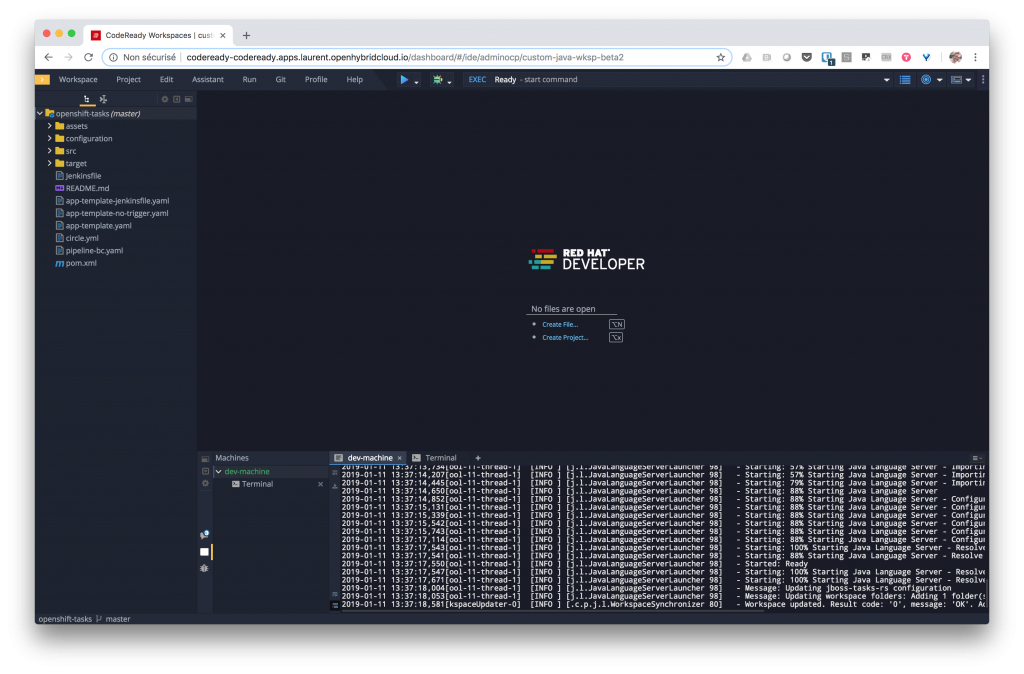Click the Create Project... link
Screen dimensions: 1024x674
(565, 337)
